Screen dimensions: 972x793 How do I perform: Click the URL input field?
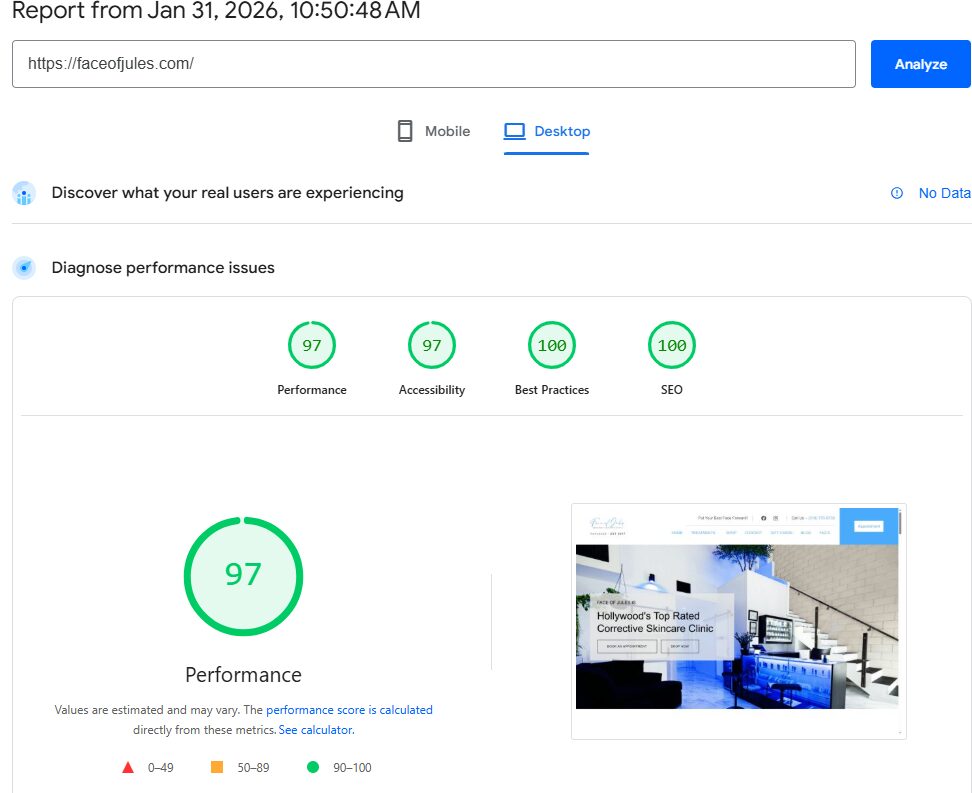click(433, 64)
